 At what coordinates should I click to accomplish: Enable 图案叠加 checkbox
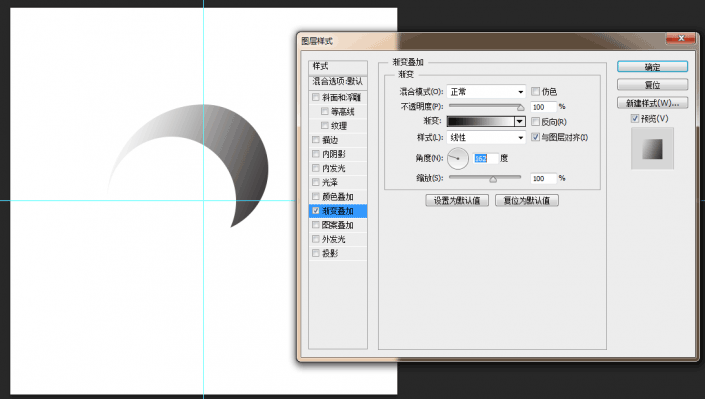pos(316,225)
